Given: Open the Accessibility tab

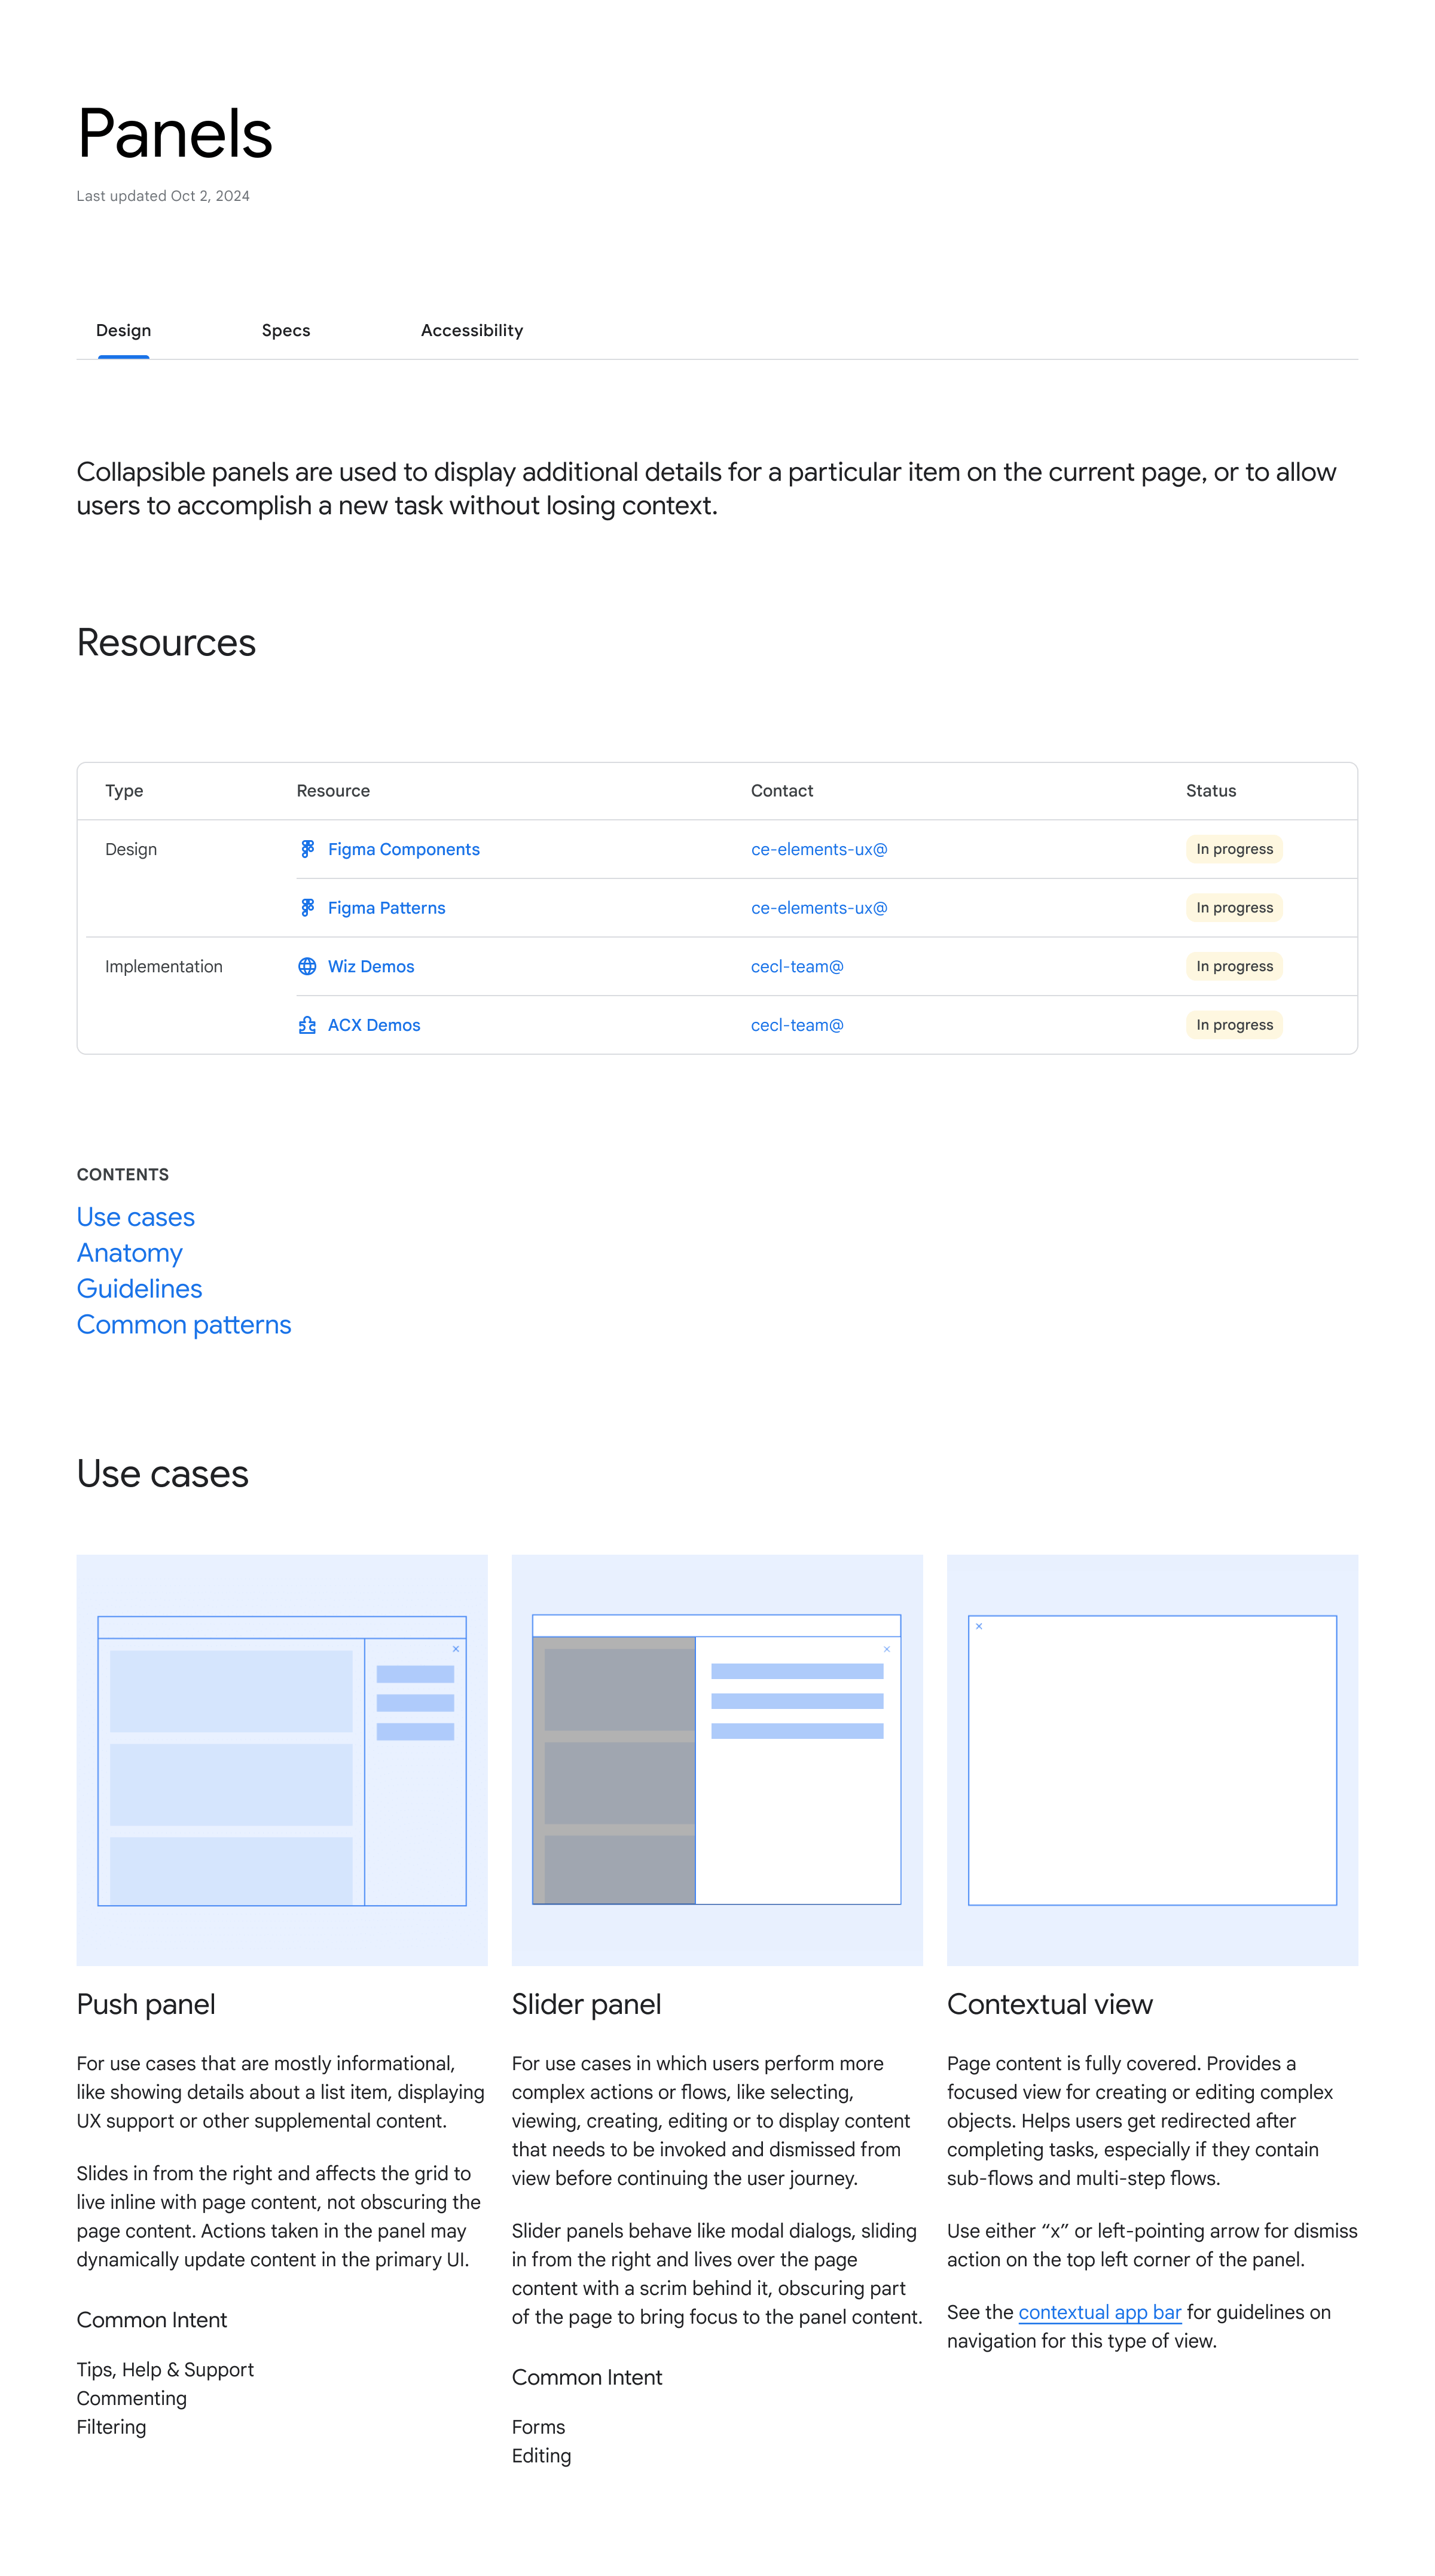Looking at the screenshot, I should [x=472, y=330].
